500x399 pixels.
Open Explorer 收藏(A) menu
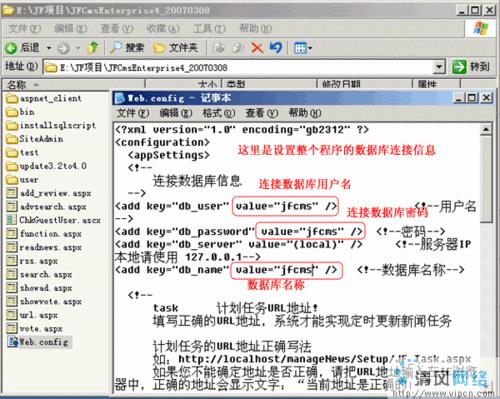pos(163,29)
